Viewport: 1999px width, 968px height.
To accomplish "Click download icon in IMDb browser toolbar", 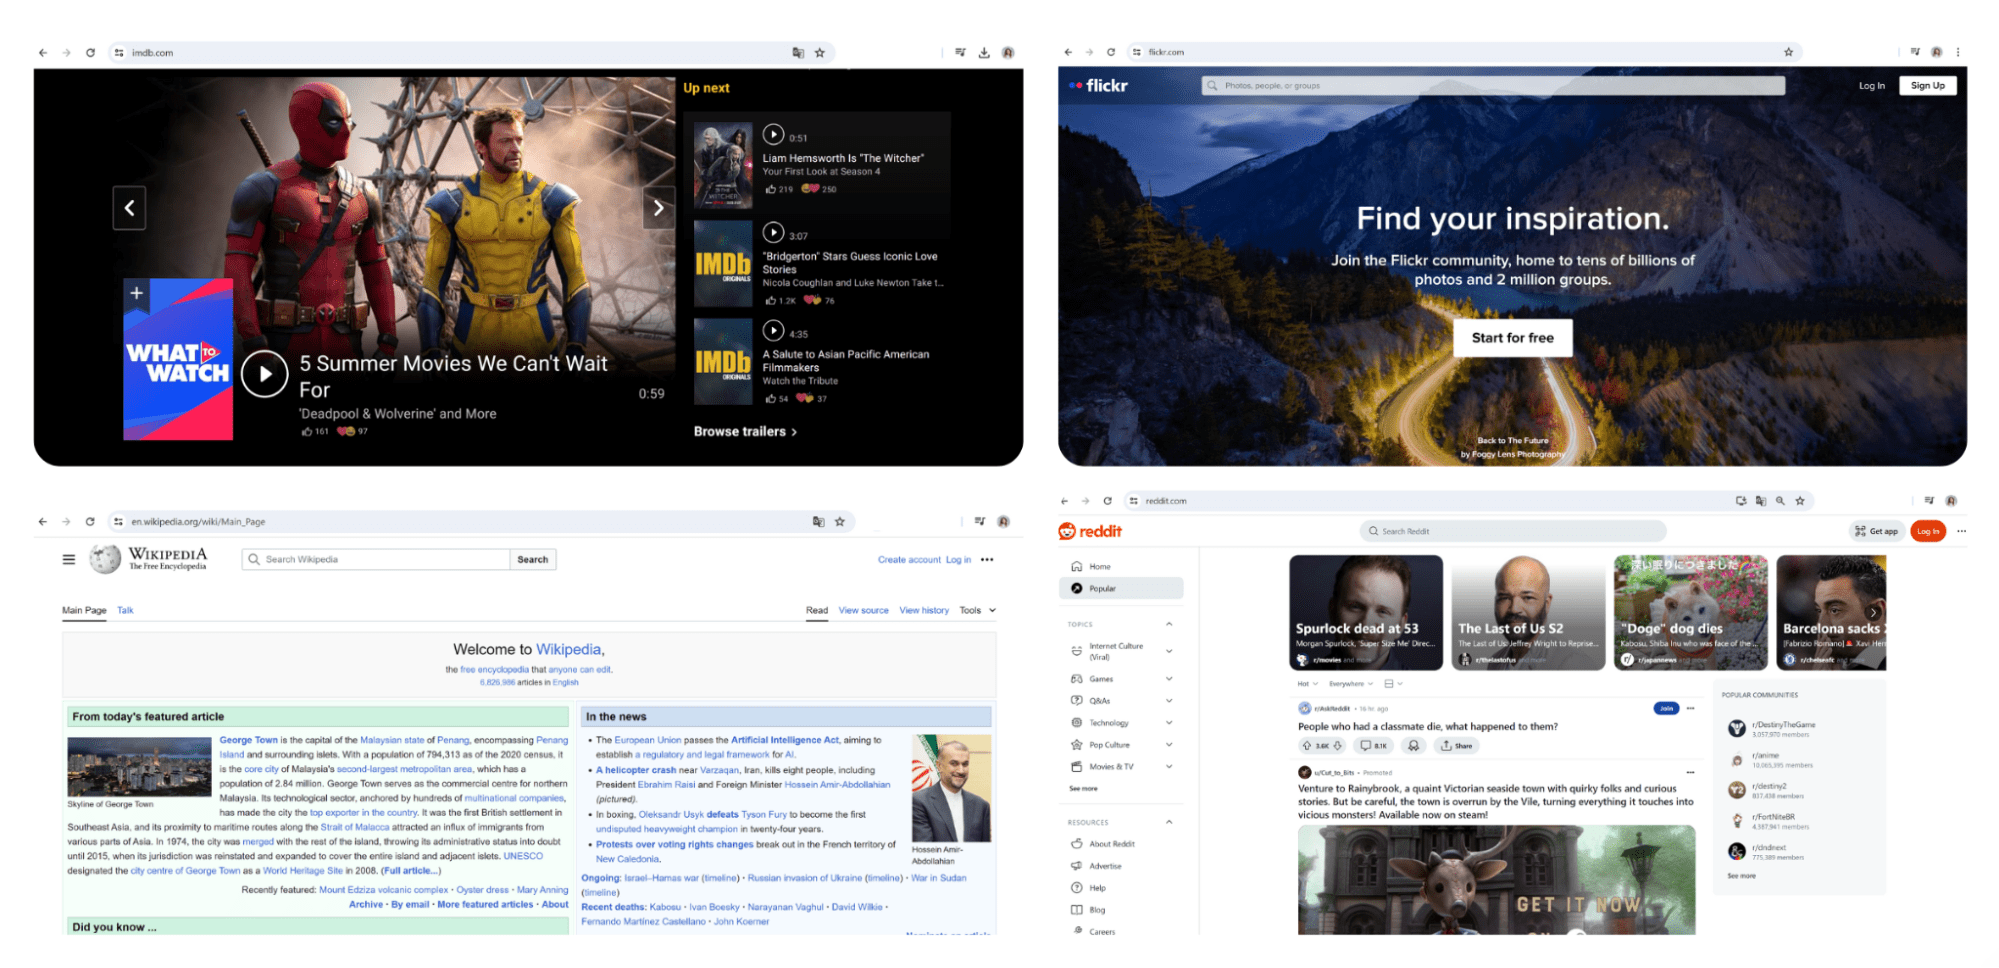I will click(984, 53).
